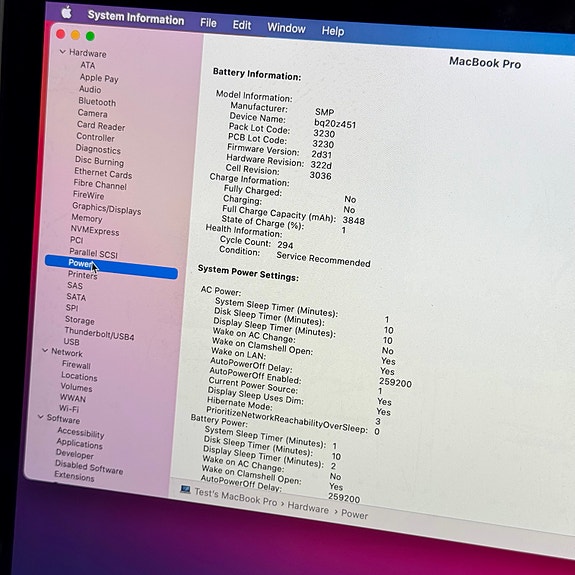The image size is (575, 575).
Task: Select Developer under Software
Action: click(x=75, y=454)
